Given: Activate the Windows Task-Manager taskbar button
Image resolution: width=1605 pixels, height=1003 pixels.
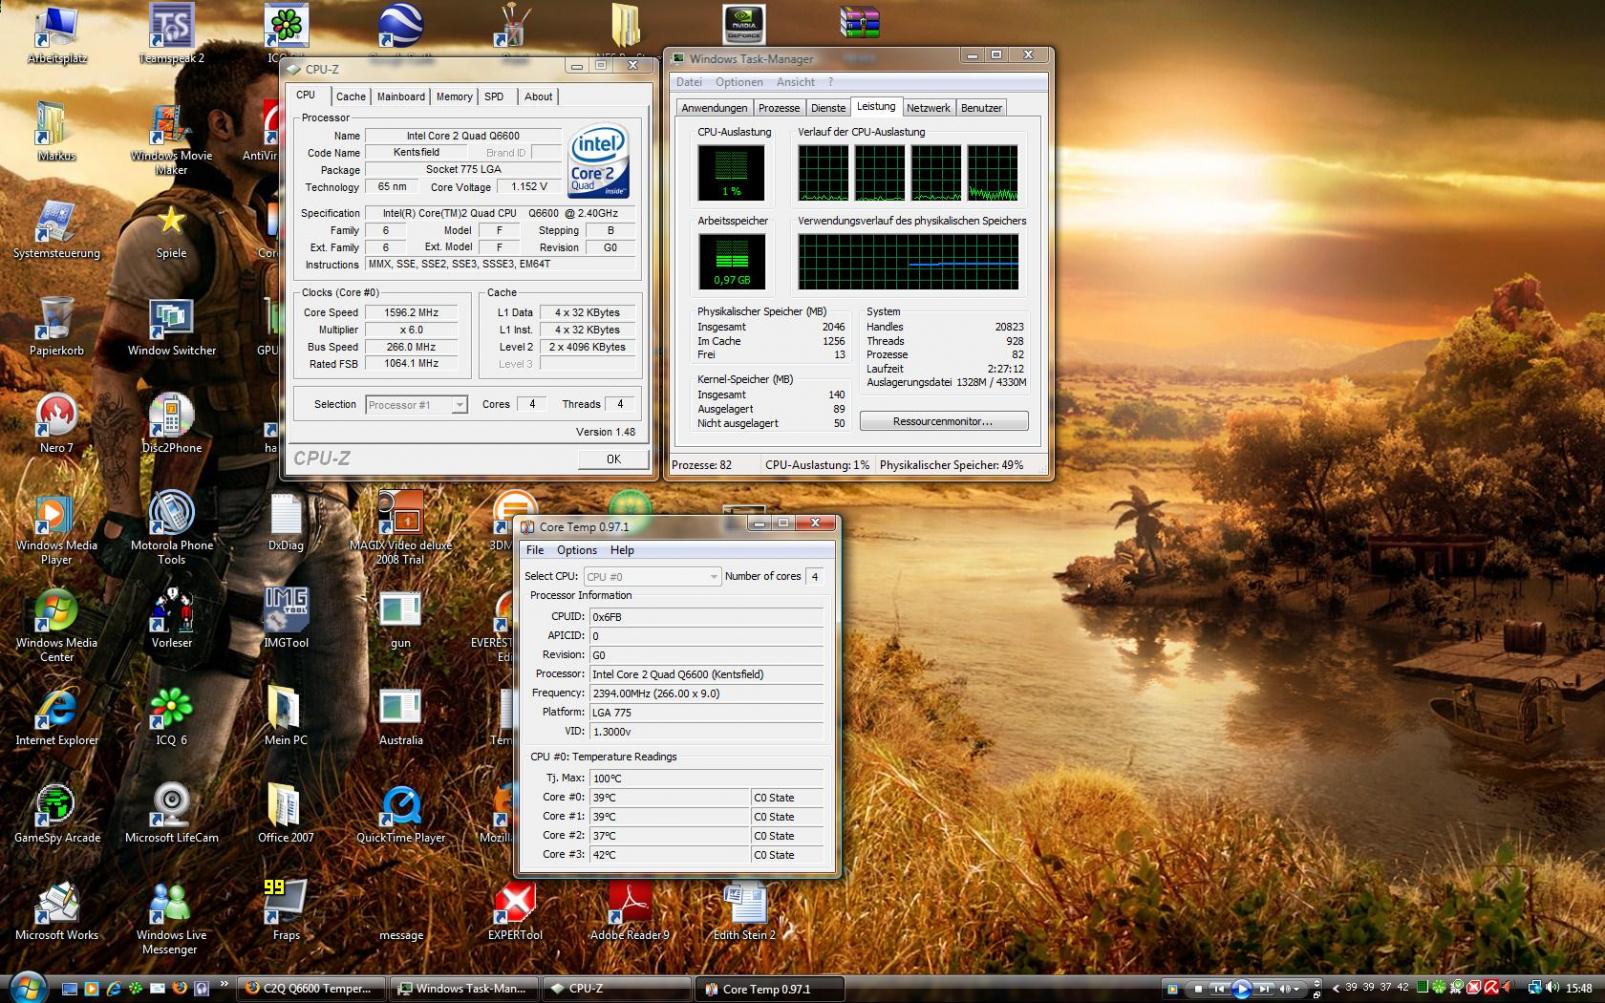Looking at the screenshot, I should (464, 989).
